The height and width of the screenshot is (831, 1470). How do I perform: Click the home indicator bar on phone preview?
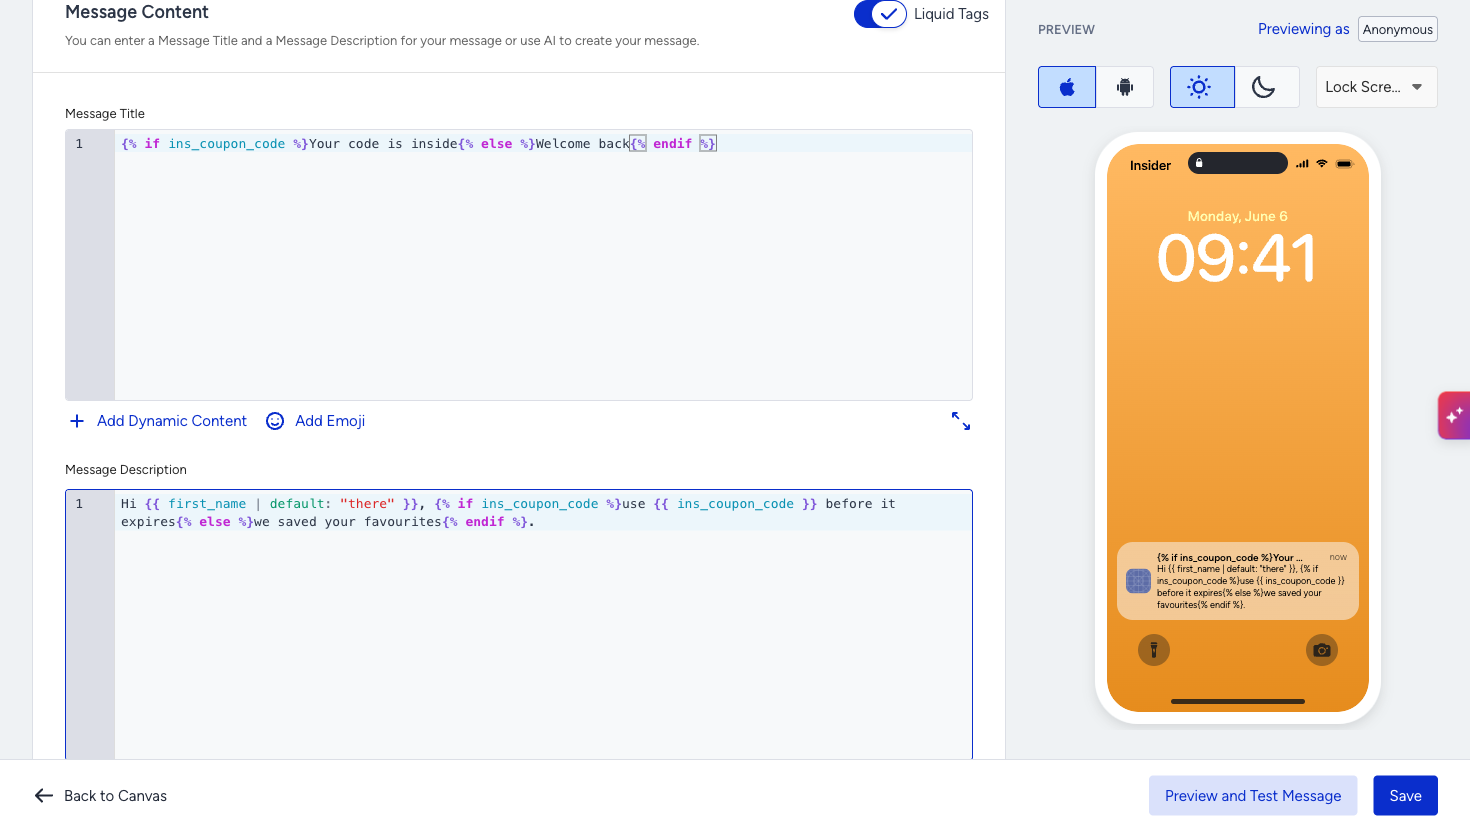[x=1238, y=701]
